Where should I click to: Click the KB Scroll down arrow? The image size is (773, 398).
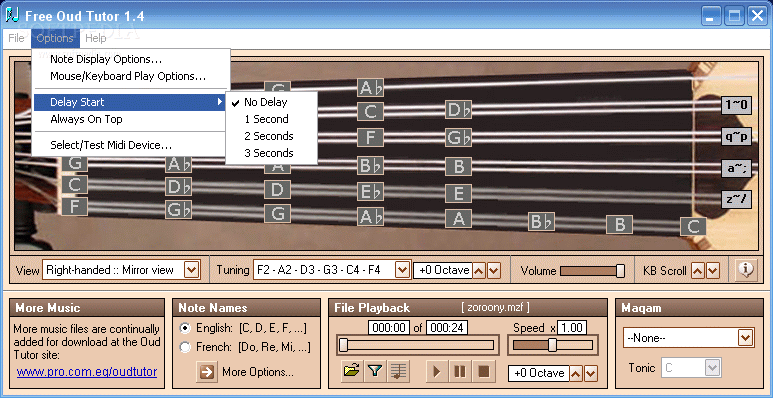coord(712,270)
